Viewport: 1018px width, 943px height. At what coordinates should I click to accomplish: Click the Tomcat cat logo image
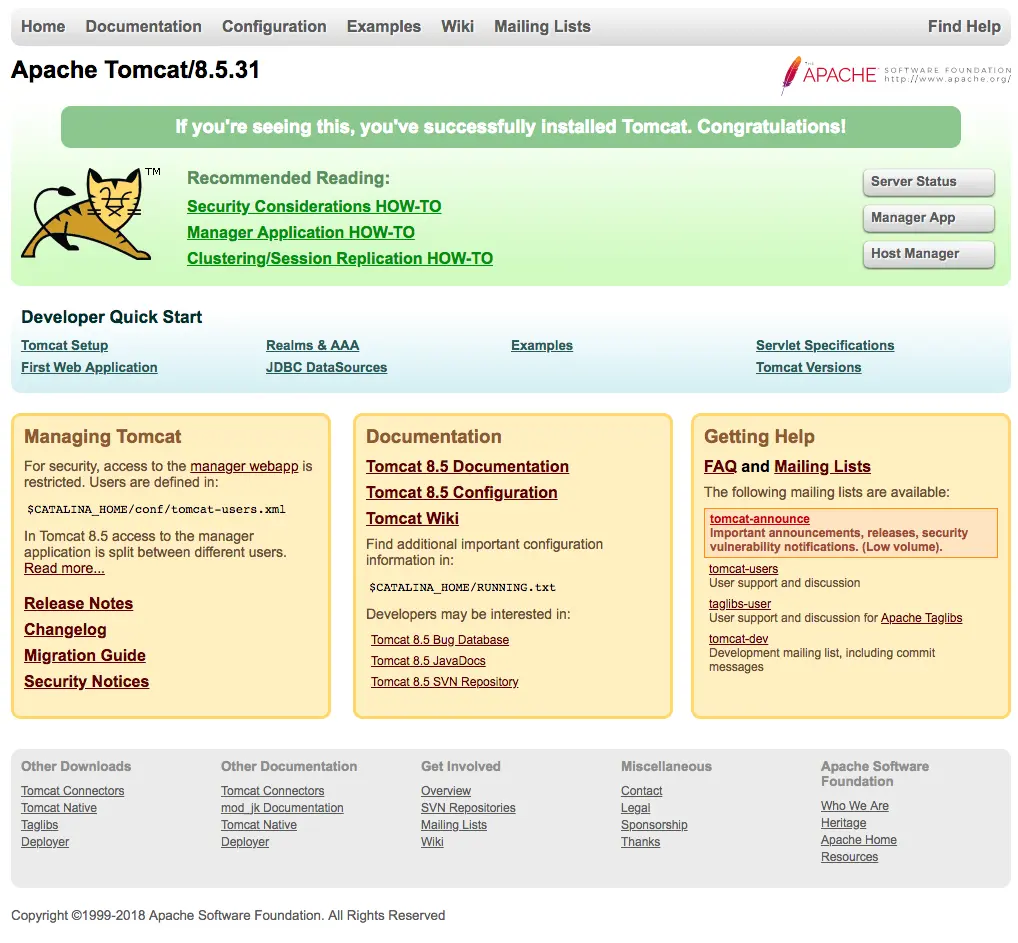click(91, 214)
